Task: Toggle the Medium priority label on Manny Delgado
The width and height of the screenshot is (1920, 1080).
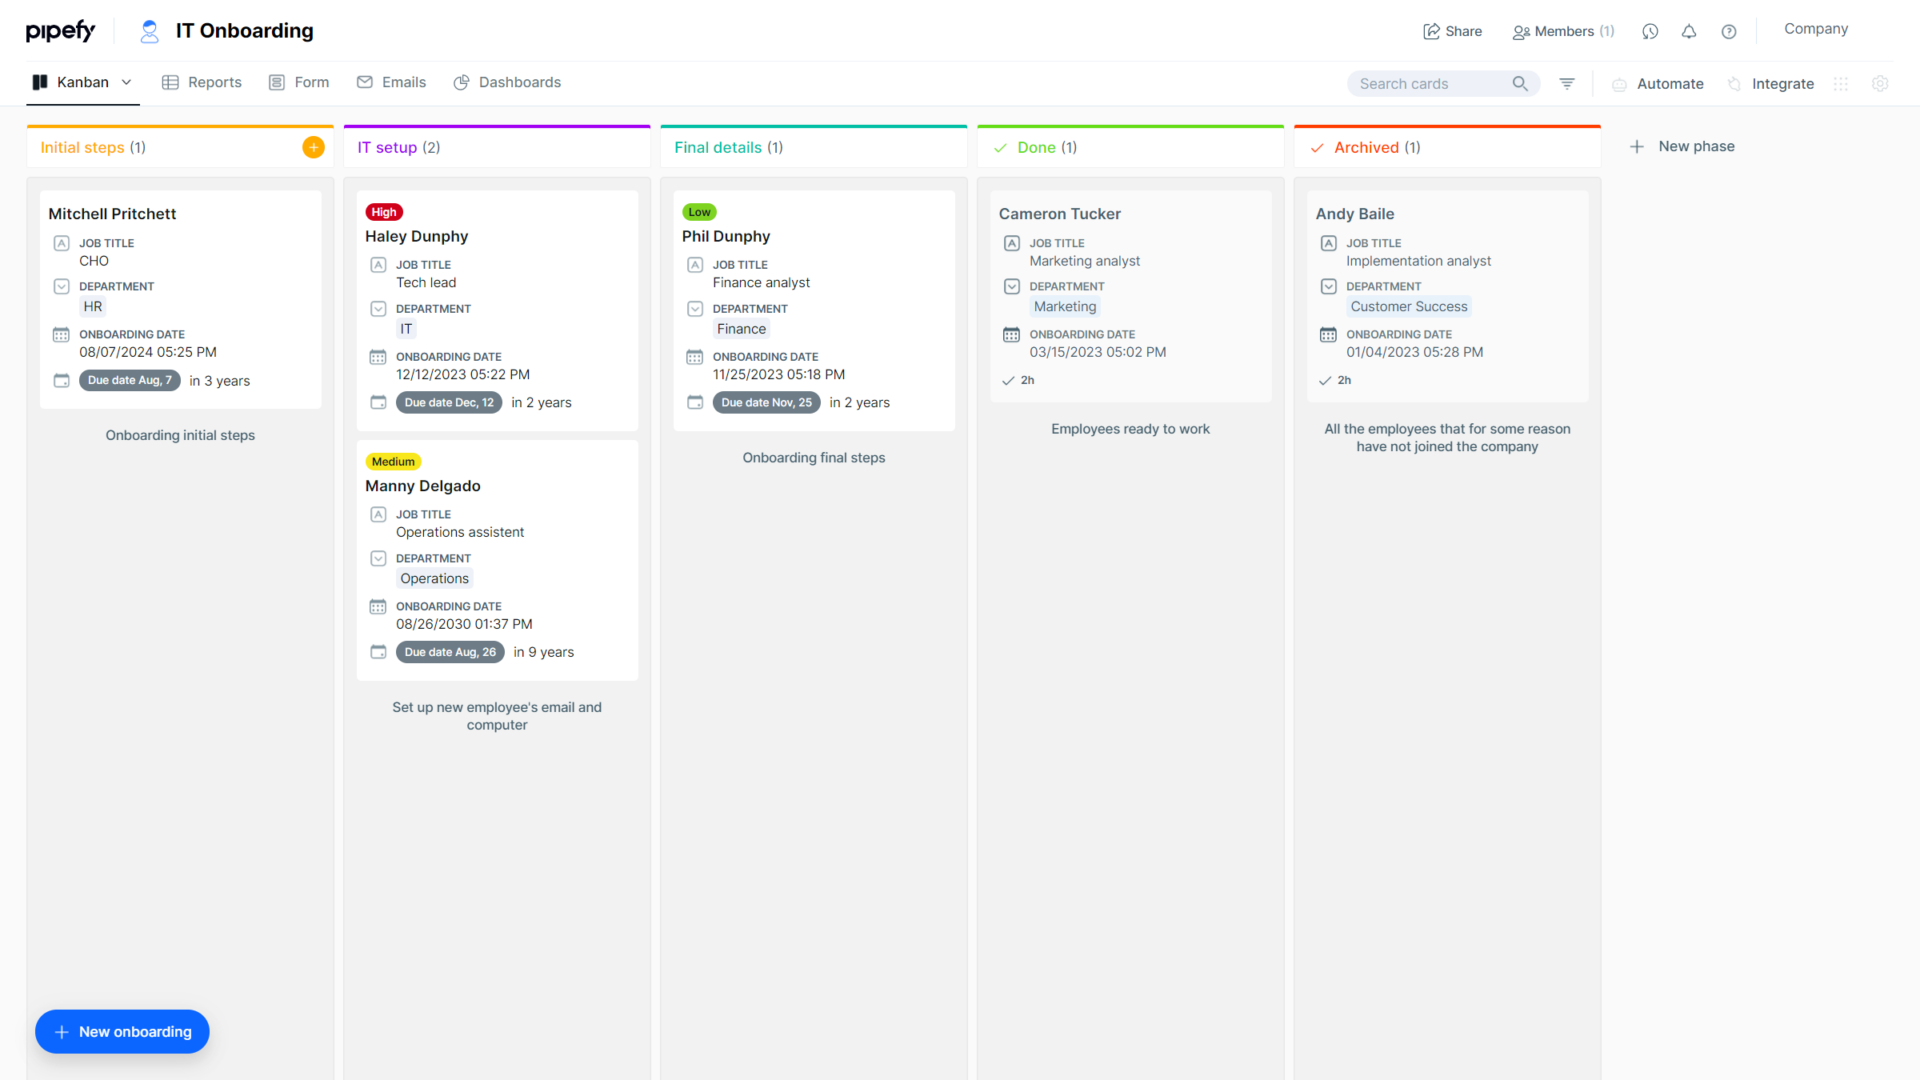Action: (393, 461)
